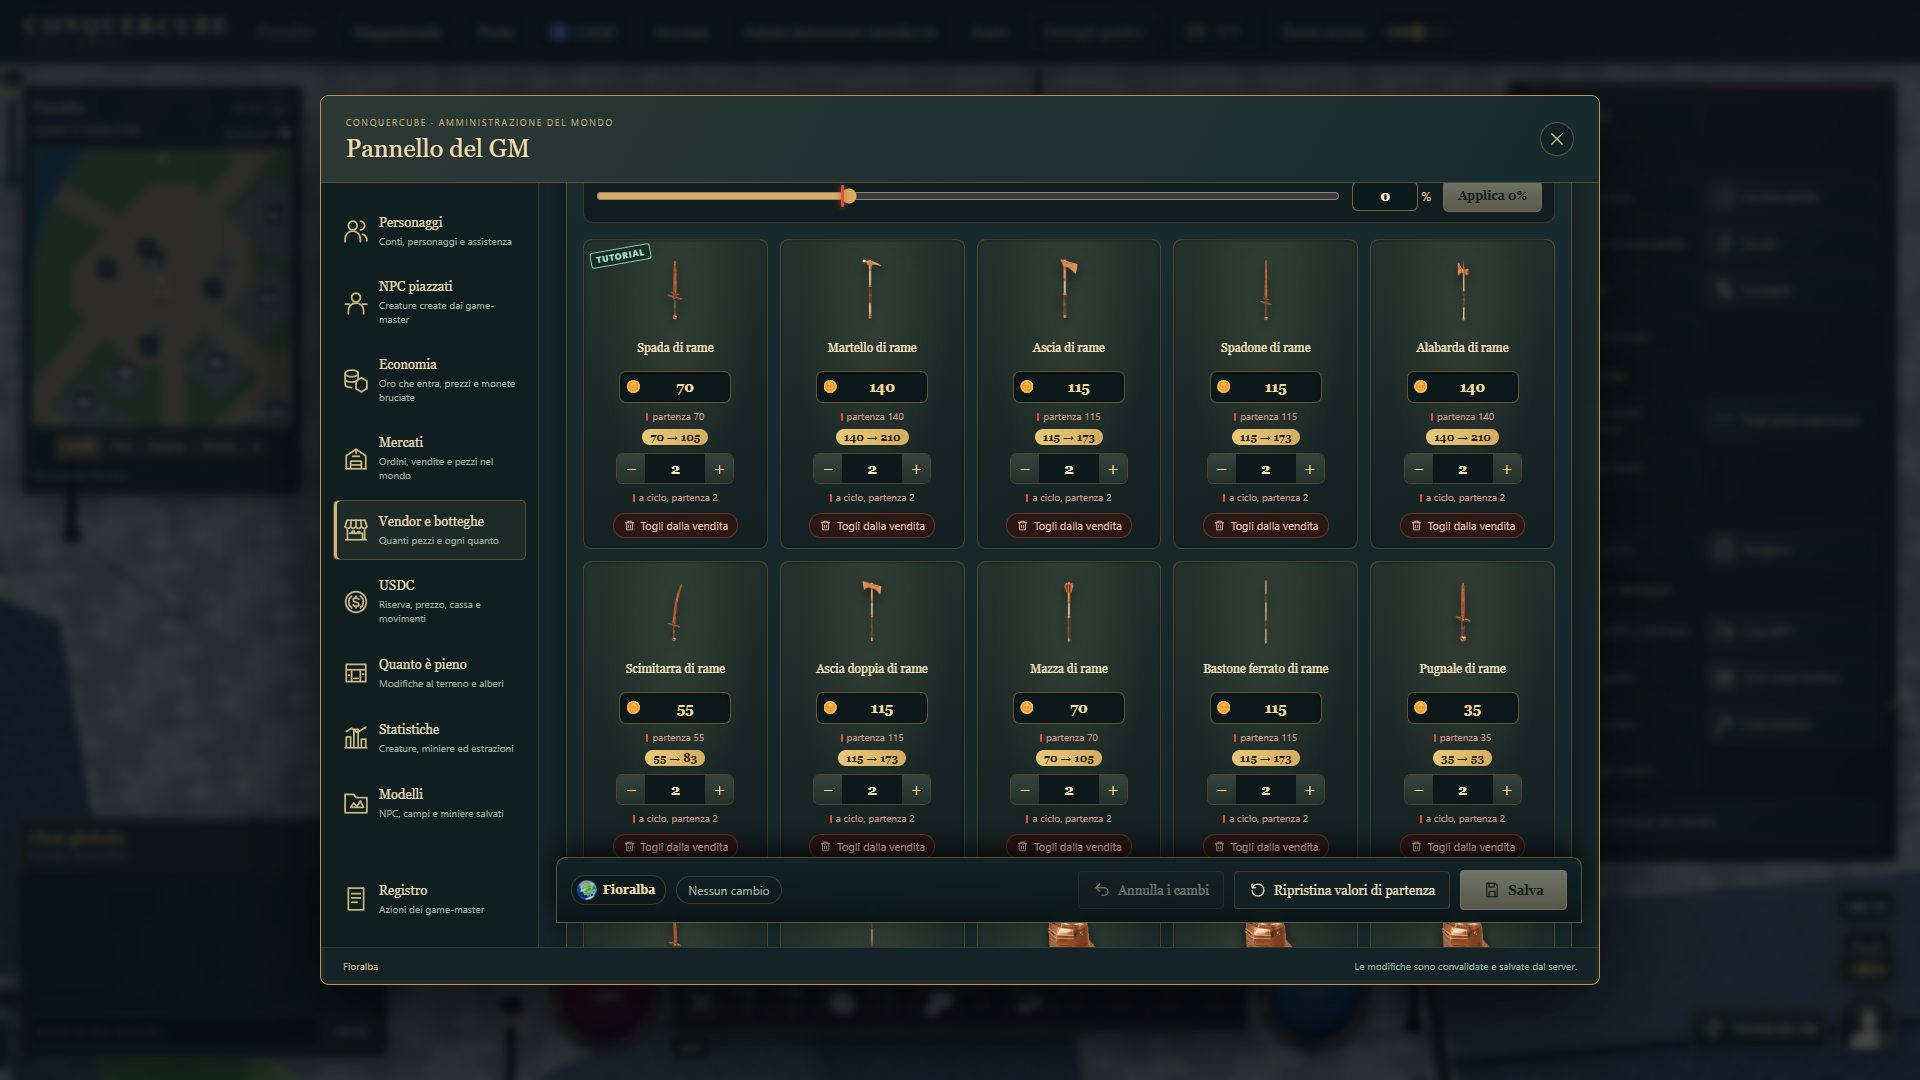Click the TUTORIAL badge on Spada di rame
This screenshot has width=1920, height=1080.
click(620, 256)
